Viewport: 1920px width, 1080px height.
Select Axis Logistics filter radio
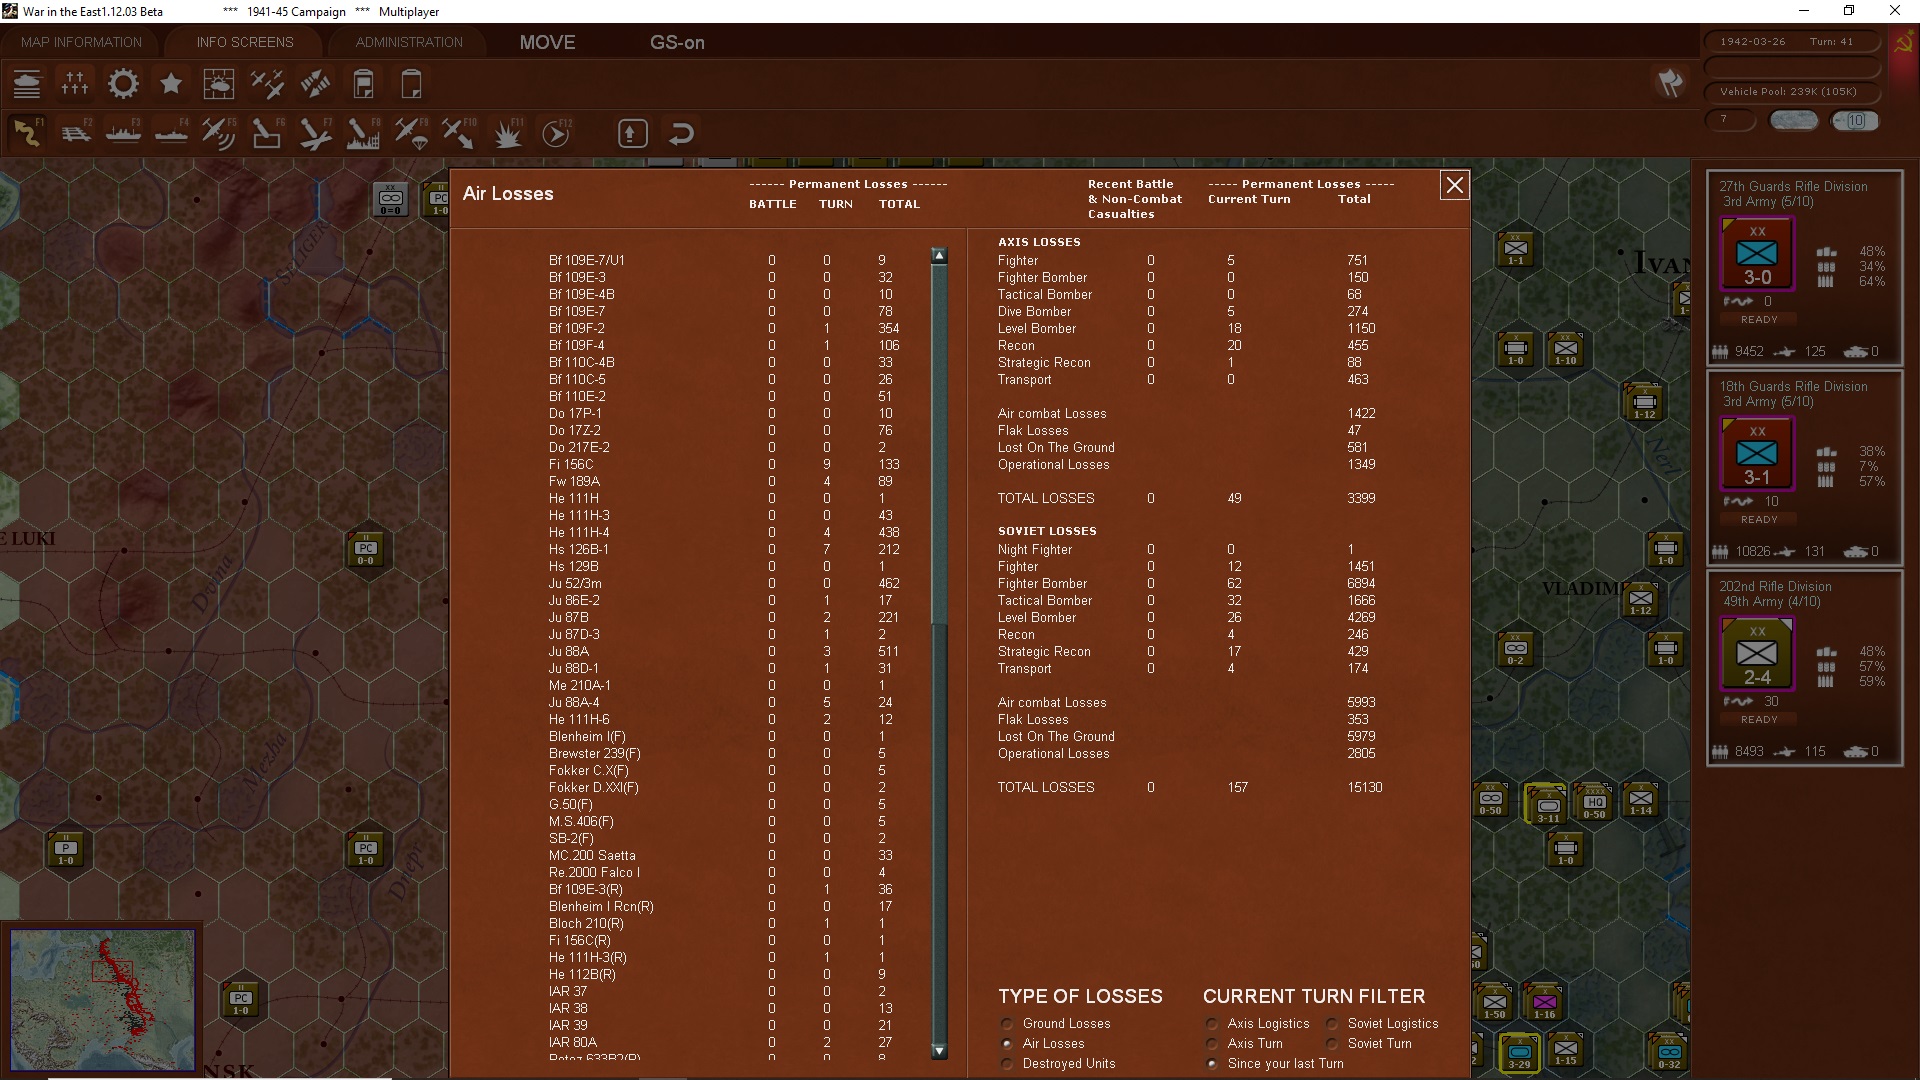click(1212, 1024)
